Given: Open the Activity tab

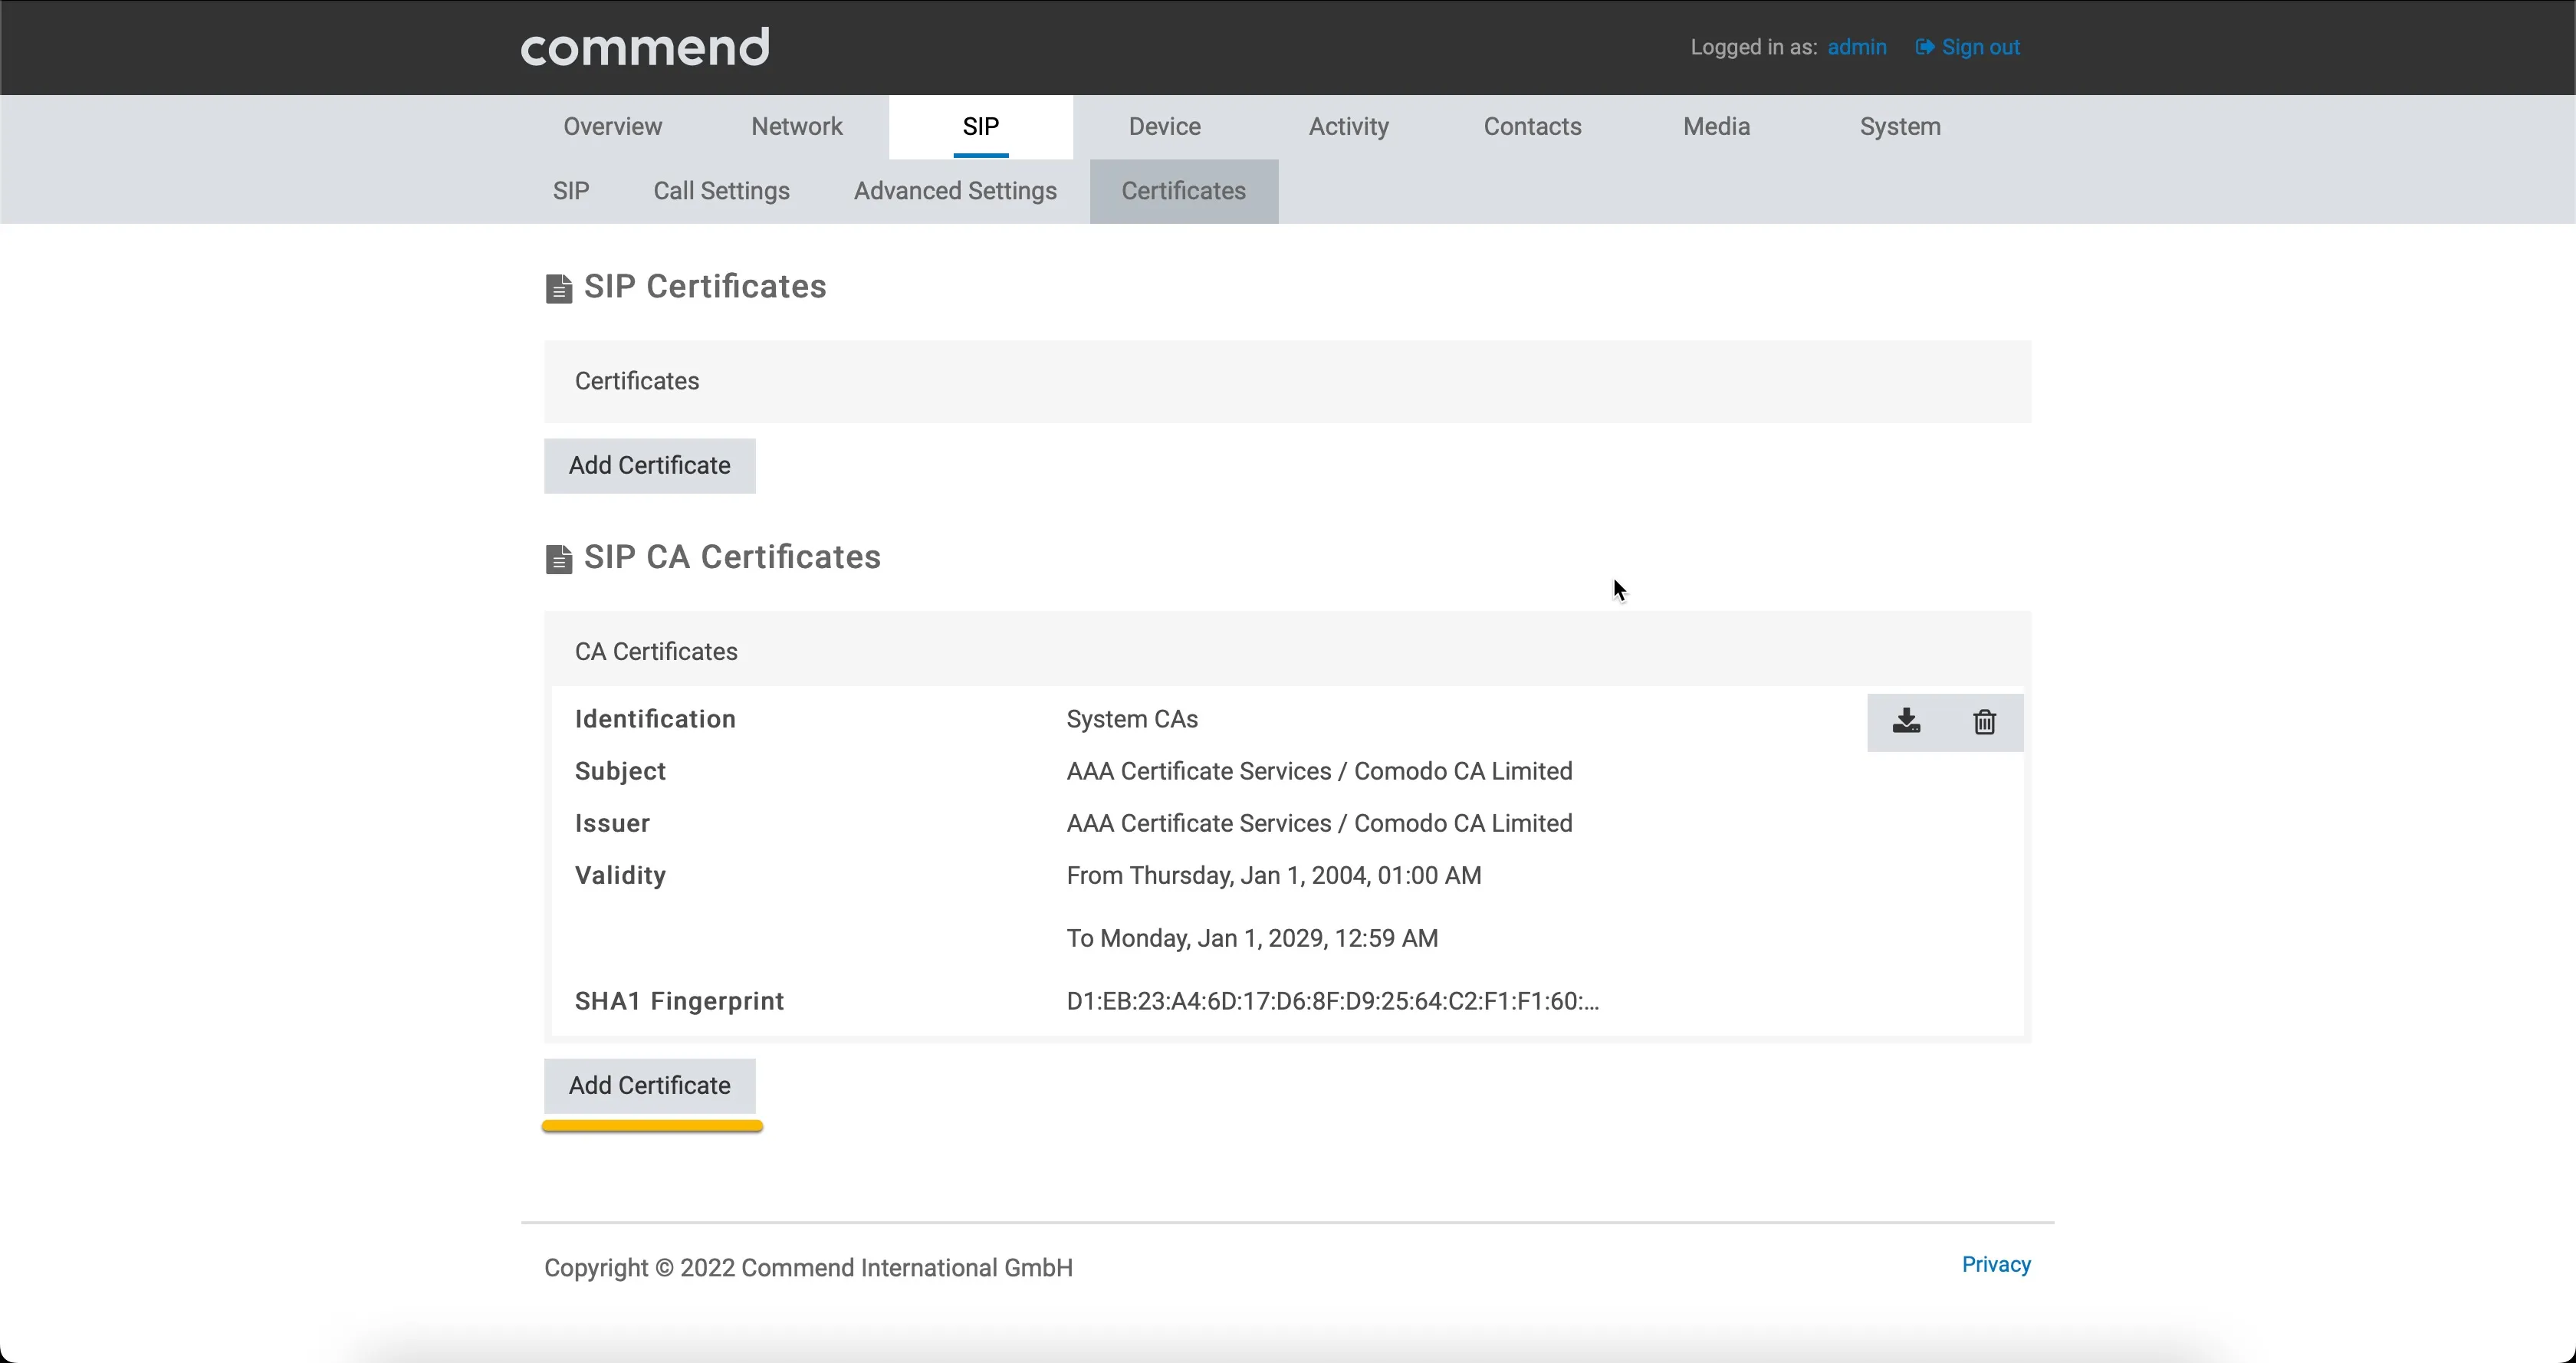Looking at the screenshot, I should tap(1349, 127).
